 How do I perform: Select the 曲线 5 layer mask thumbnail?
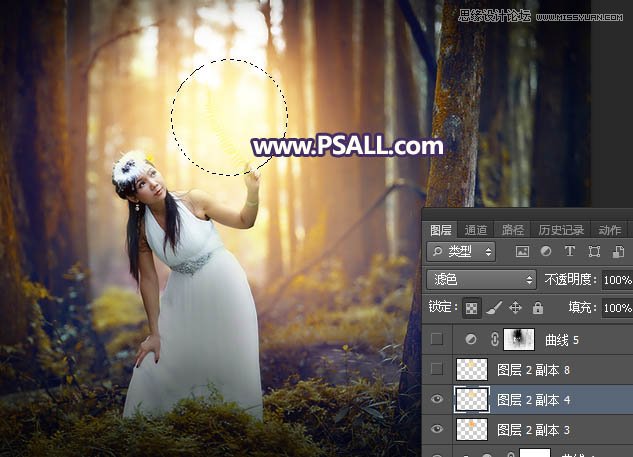519,340
